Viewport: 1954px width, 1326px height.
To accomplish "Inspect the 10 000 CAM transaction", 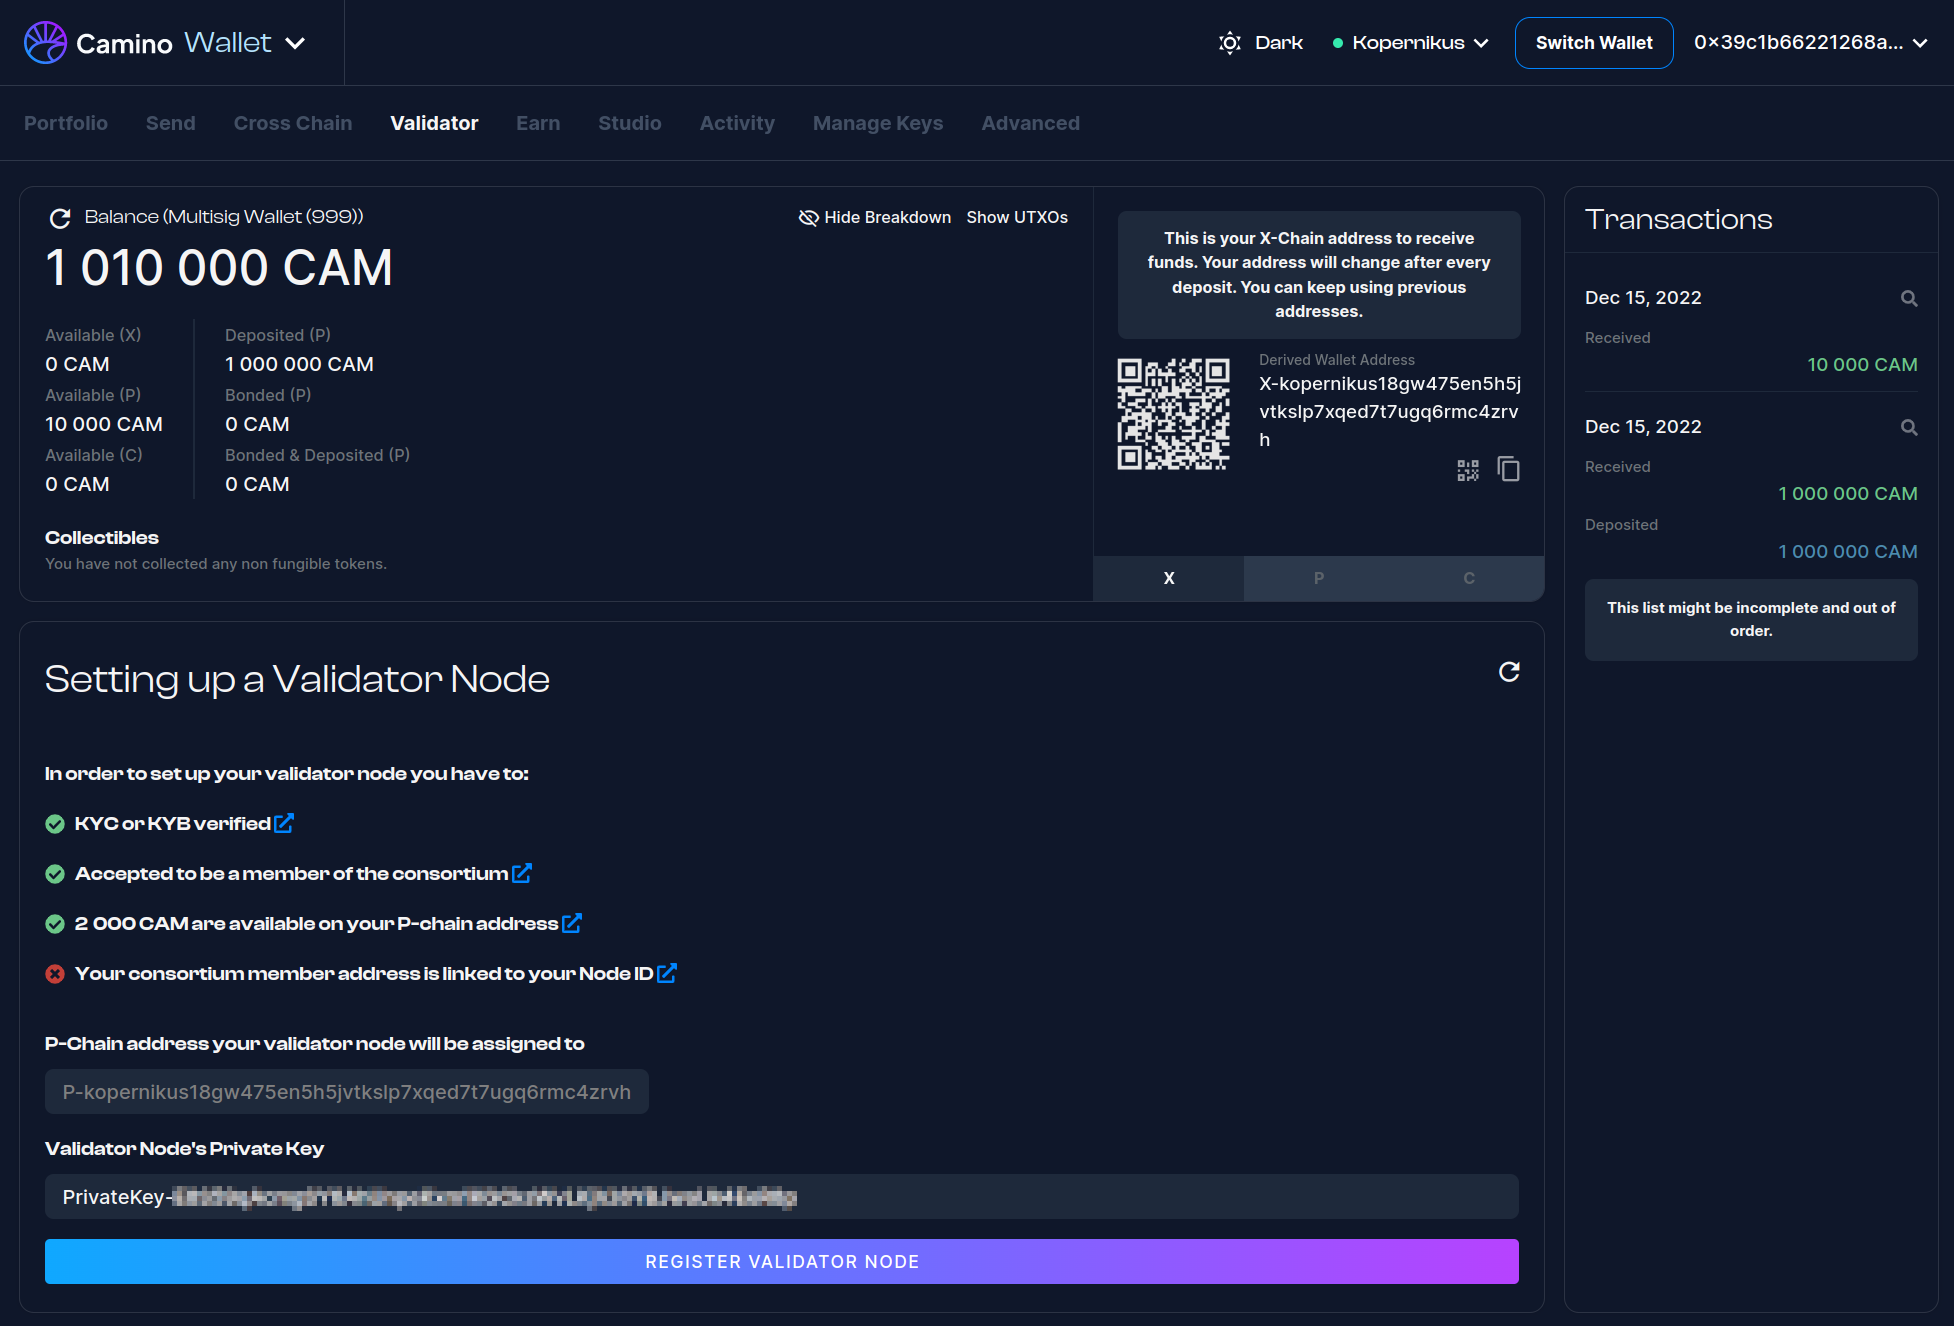I will [1908, 298].
